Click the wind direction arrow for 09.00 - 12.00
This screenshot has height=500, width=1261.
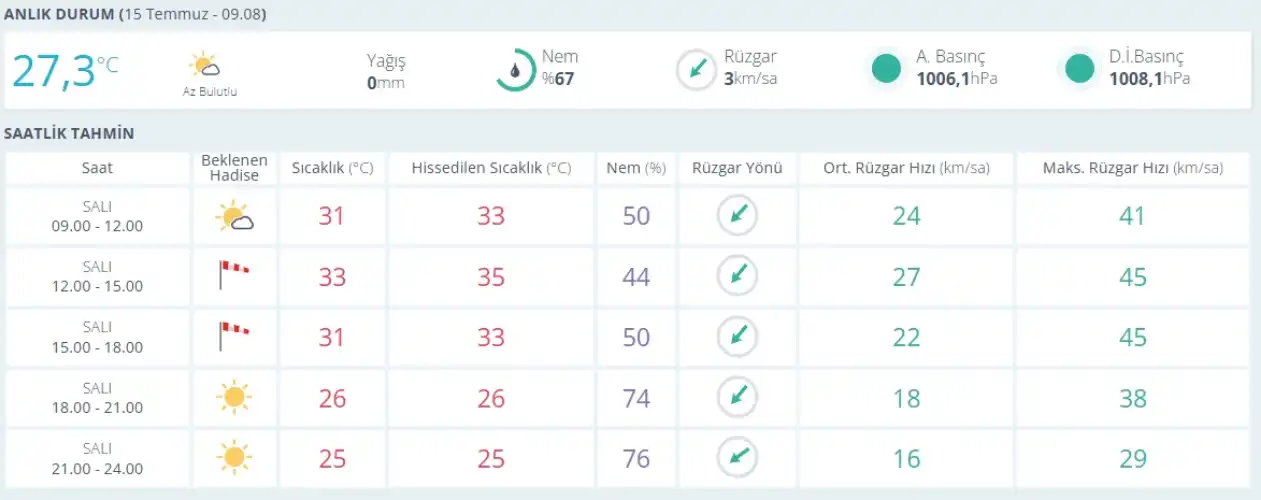coord(737,215)
